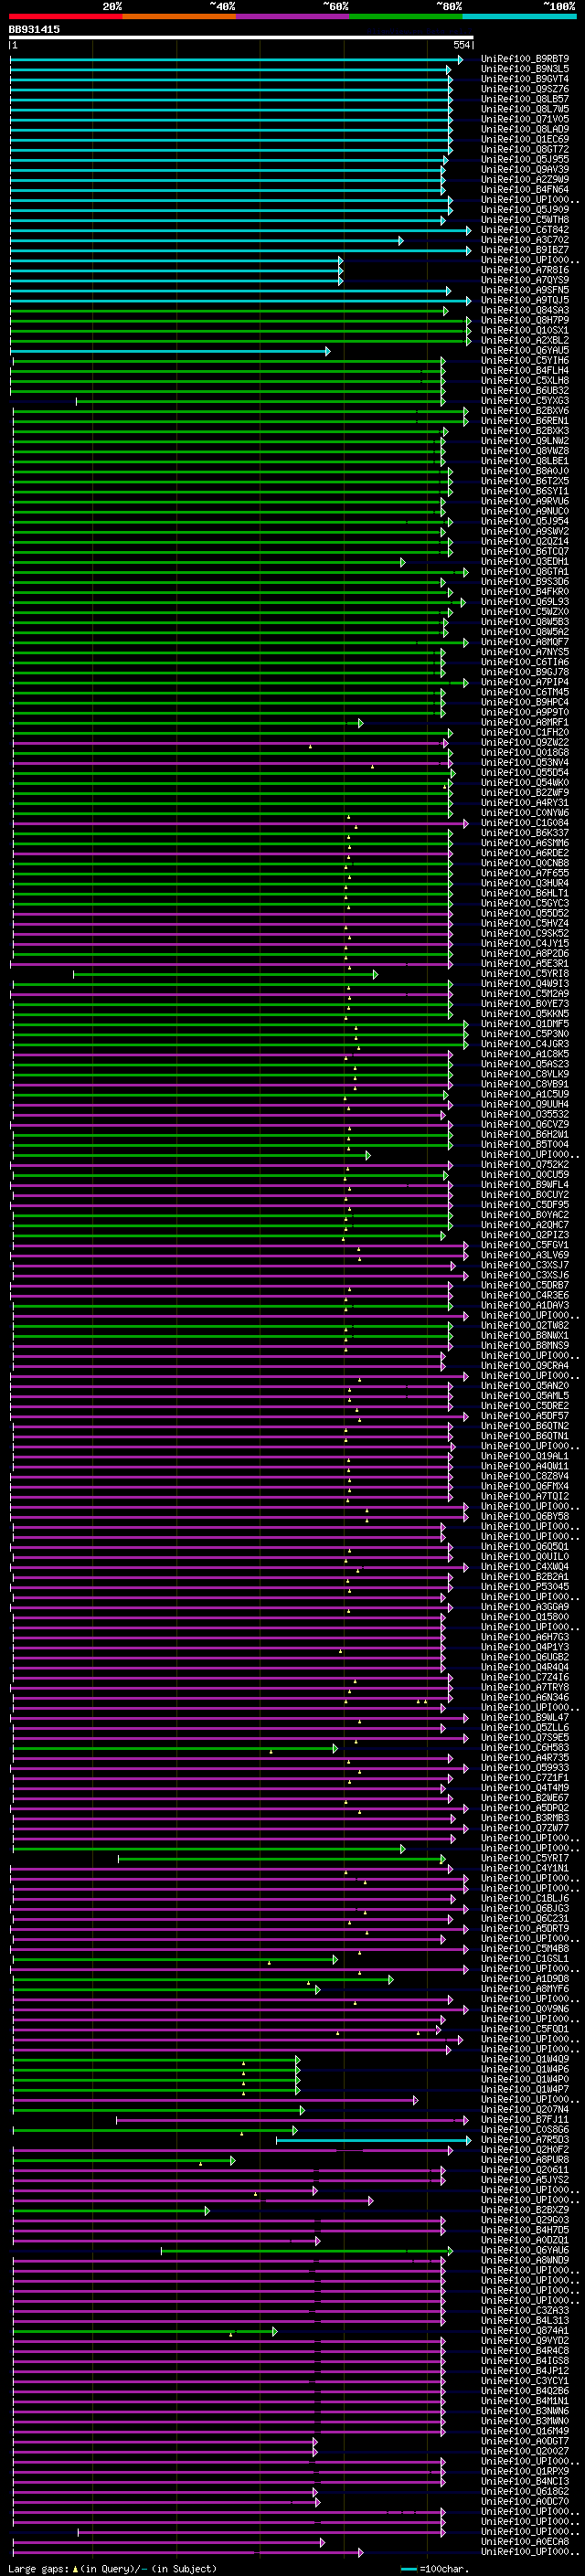Click hit name UniRef100_Q6YAU5
Image resolution: width=585 pixels, height=2576 pixels.
tap(525, 350)
